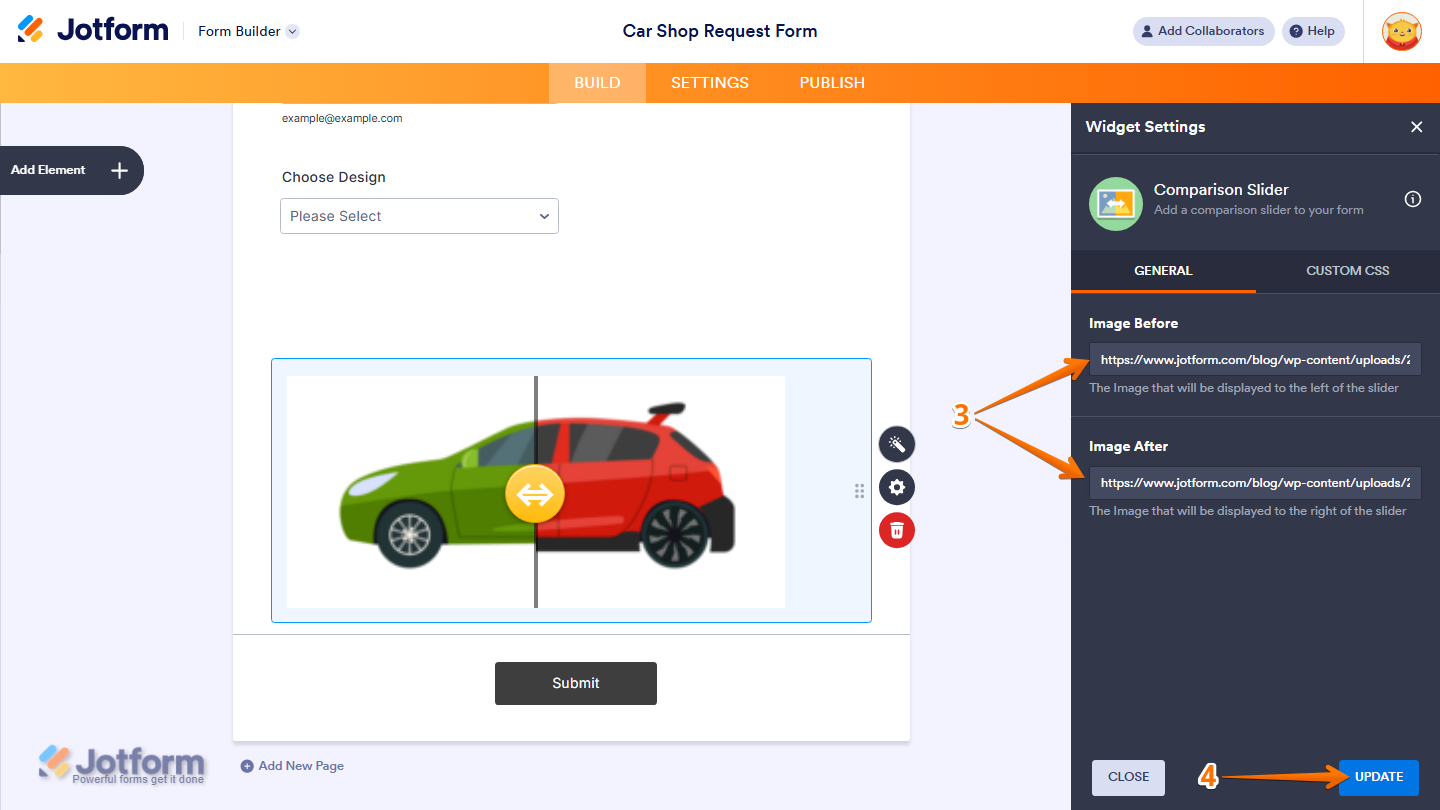Click the Image Before URL field
Screen dimensions: 1440x810
click(1255, 359)
